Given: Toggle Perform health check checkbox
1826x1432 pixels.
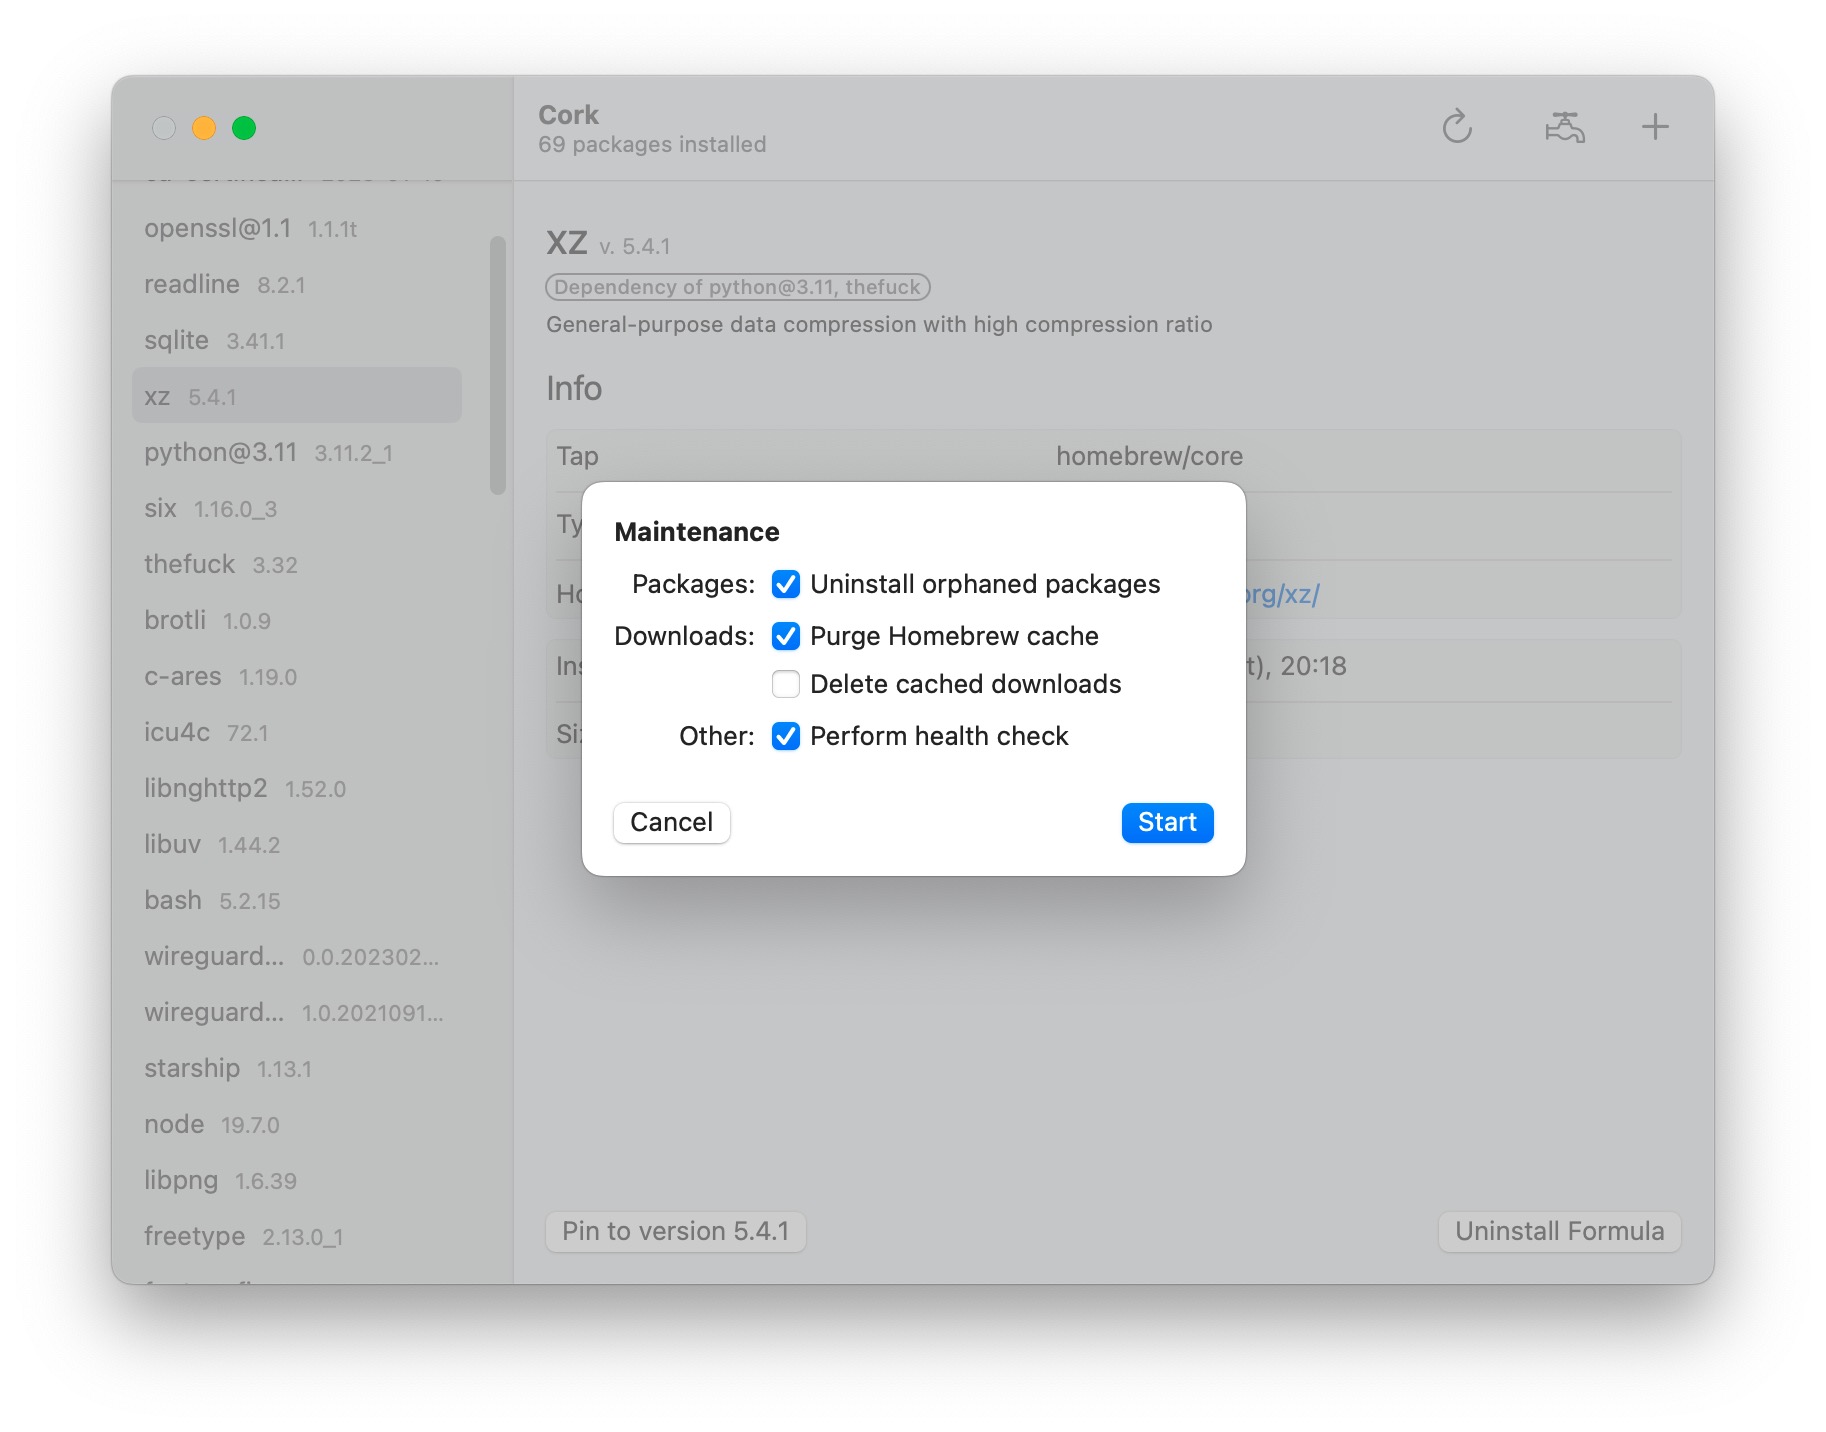Looking at the screenshot, I should [x=786, y=736].
